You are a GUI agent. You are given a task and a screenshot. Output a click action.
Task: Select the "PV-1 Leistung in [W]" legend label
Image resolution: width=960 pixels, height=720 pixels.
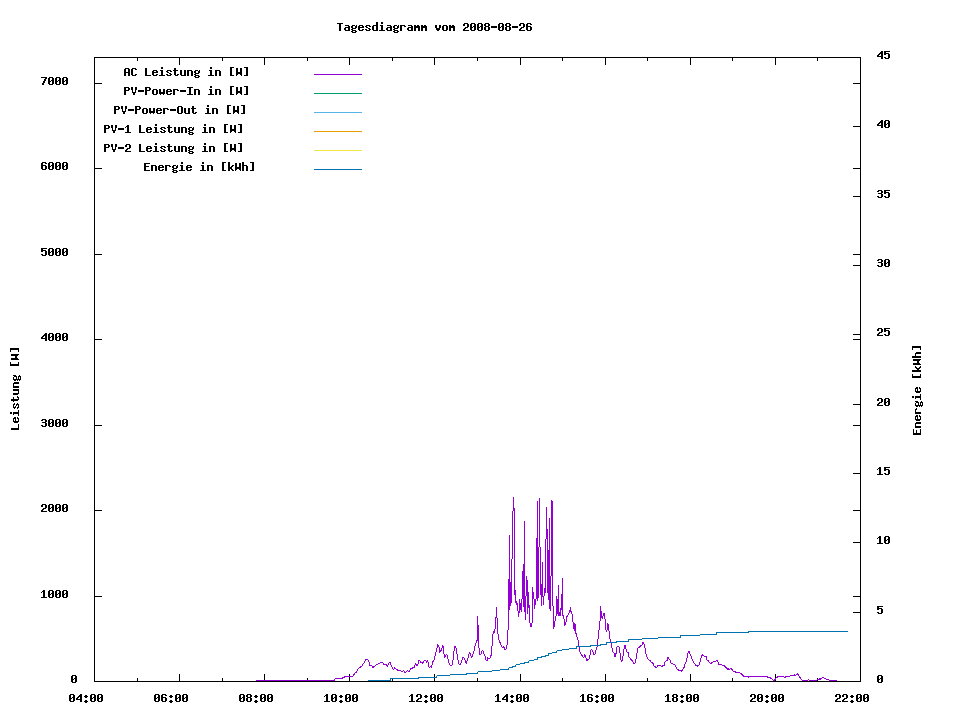click(x=173, y=129)
